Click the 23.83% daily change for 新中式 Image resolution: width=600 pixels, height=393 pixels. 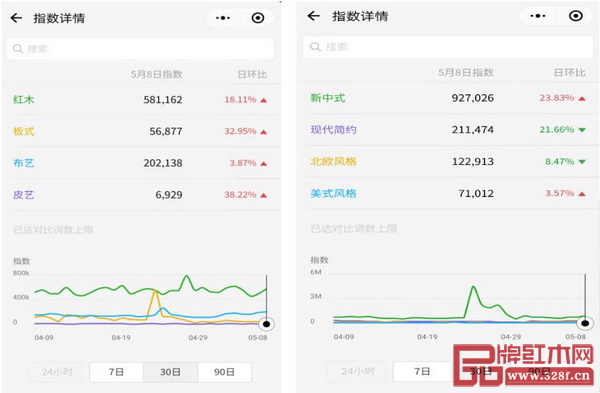click(x=557, y=98)
